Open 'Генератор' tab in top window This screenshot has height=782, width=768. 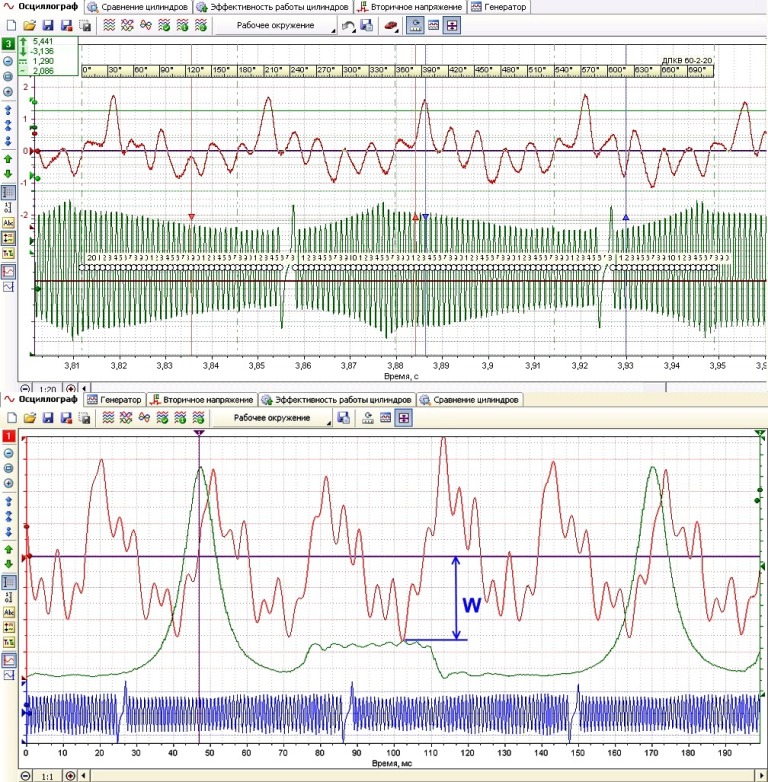click(x=499, y=7)
